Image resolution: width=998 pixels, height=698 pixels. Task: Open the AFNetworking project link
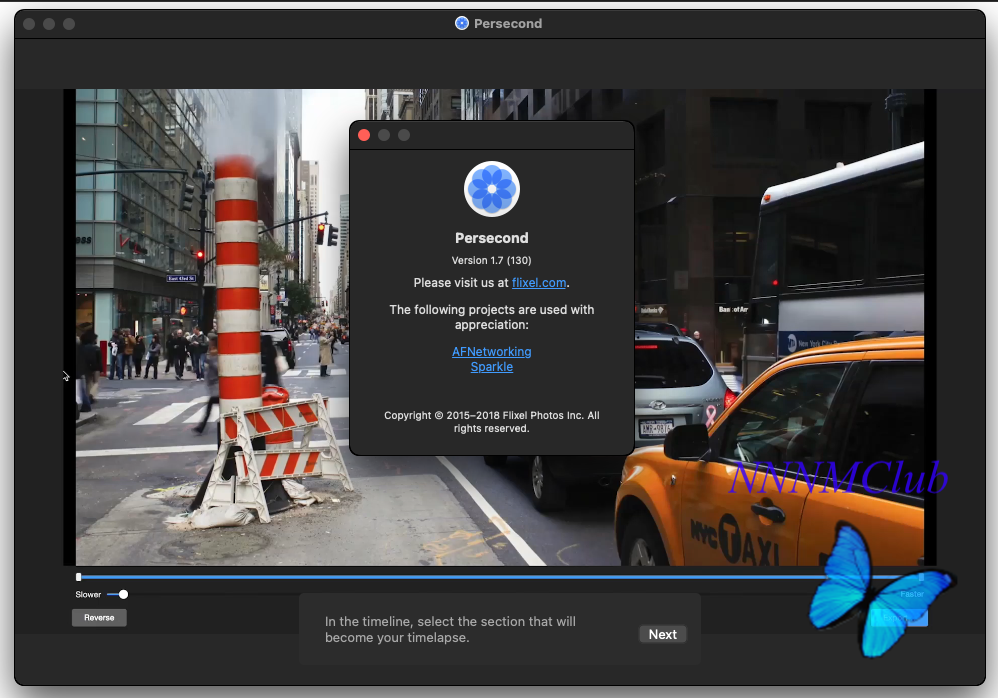tap(491, 352)
